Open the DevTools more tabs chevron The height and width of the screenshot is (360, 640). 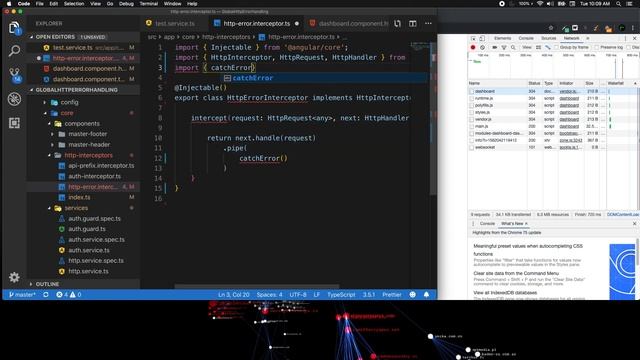(x=588, y=38)
